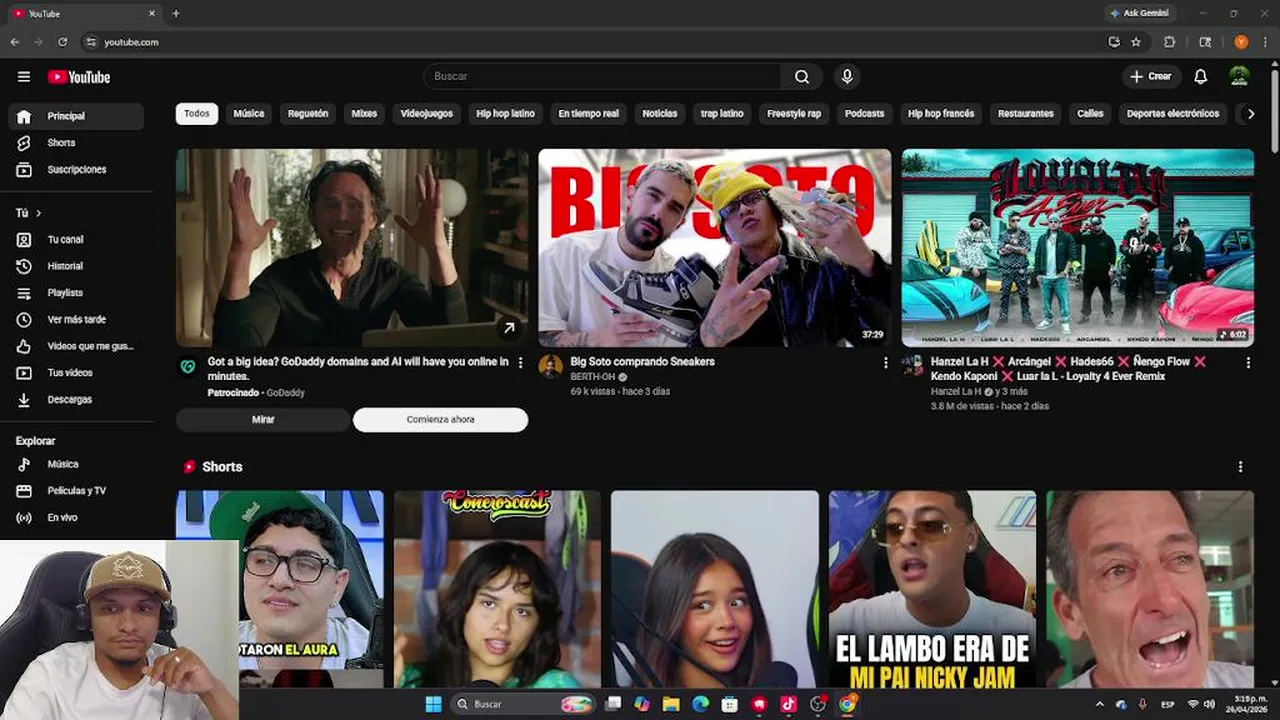The width and height of the screenshot is (1280, 720).
Task: Select the Hip hop francés chip
Action: tap(941, 114)
